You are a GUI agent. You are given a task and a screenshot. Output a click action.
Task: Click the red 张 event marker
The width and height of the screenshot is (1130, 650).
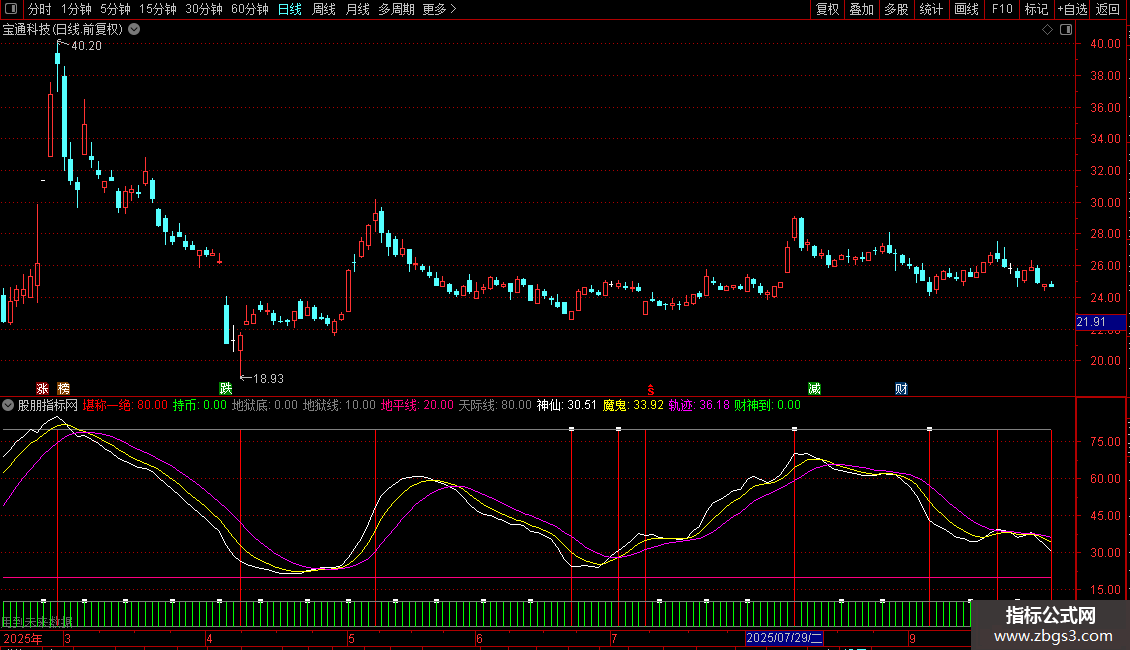[x=42, y=388]
